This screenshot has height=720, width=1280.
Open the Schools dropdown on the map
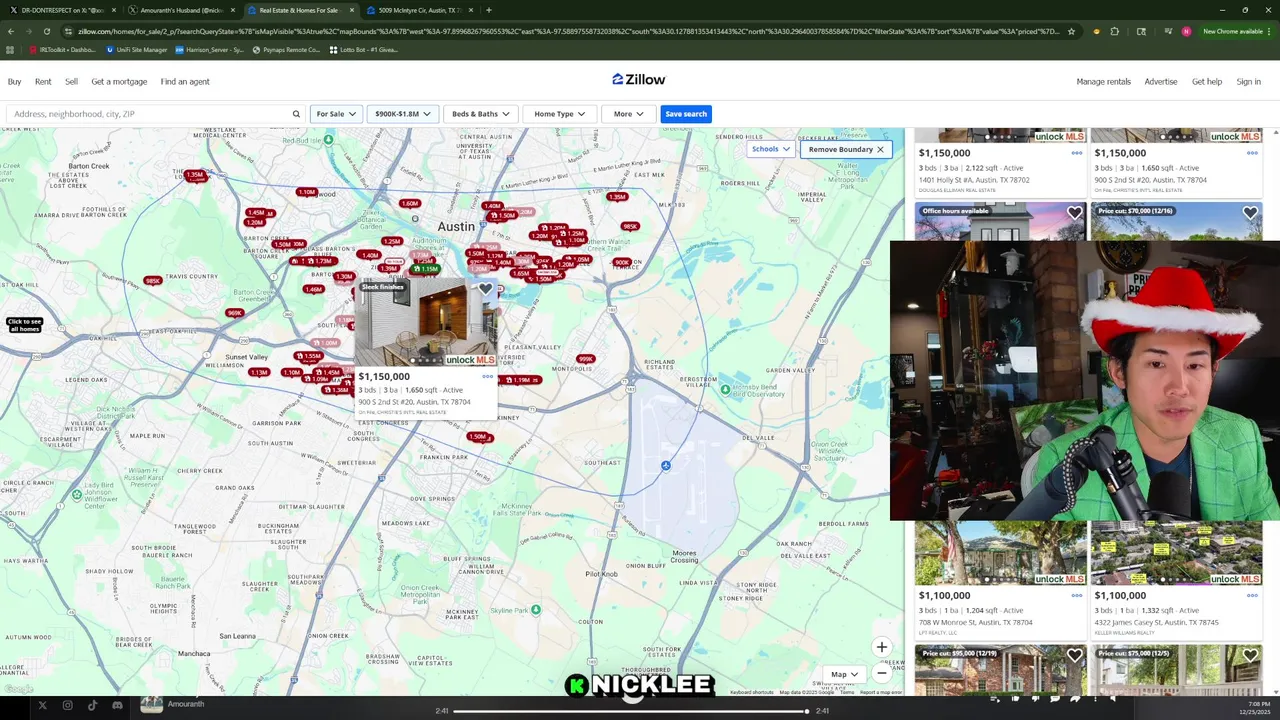[x=771, y=149]
